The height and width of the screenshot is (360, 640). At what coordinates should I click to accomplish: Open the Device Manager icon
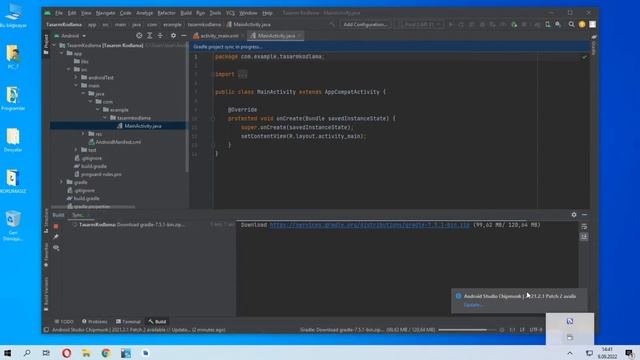548,24
